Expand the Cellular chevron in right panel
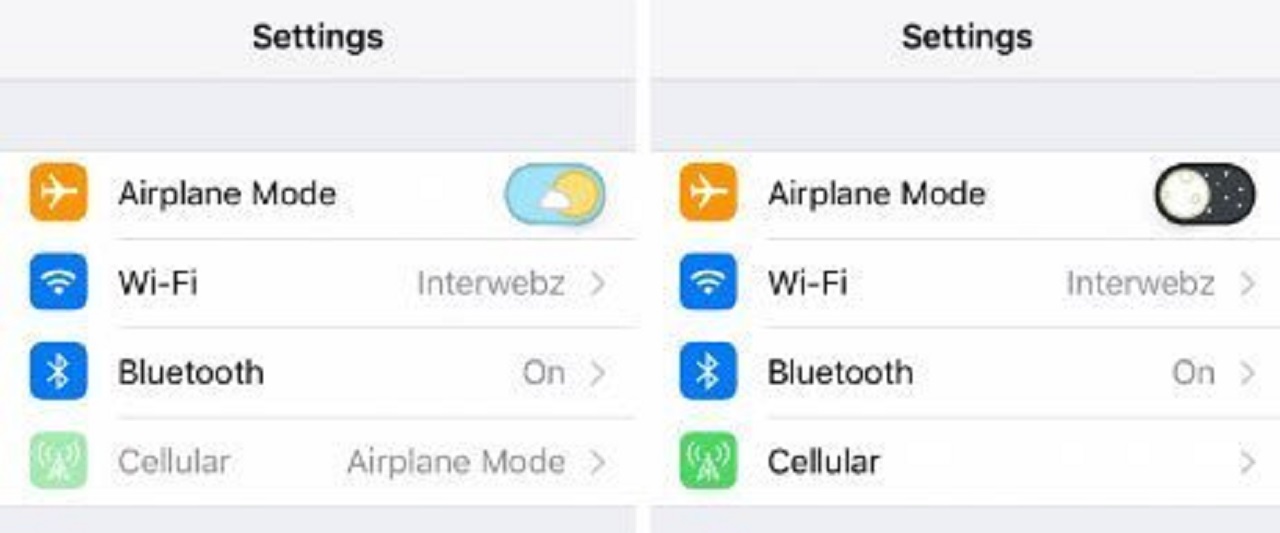 1248,462
